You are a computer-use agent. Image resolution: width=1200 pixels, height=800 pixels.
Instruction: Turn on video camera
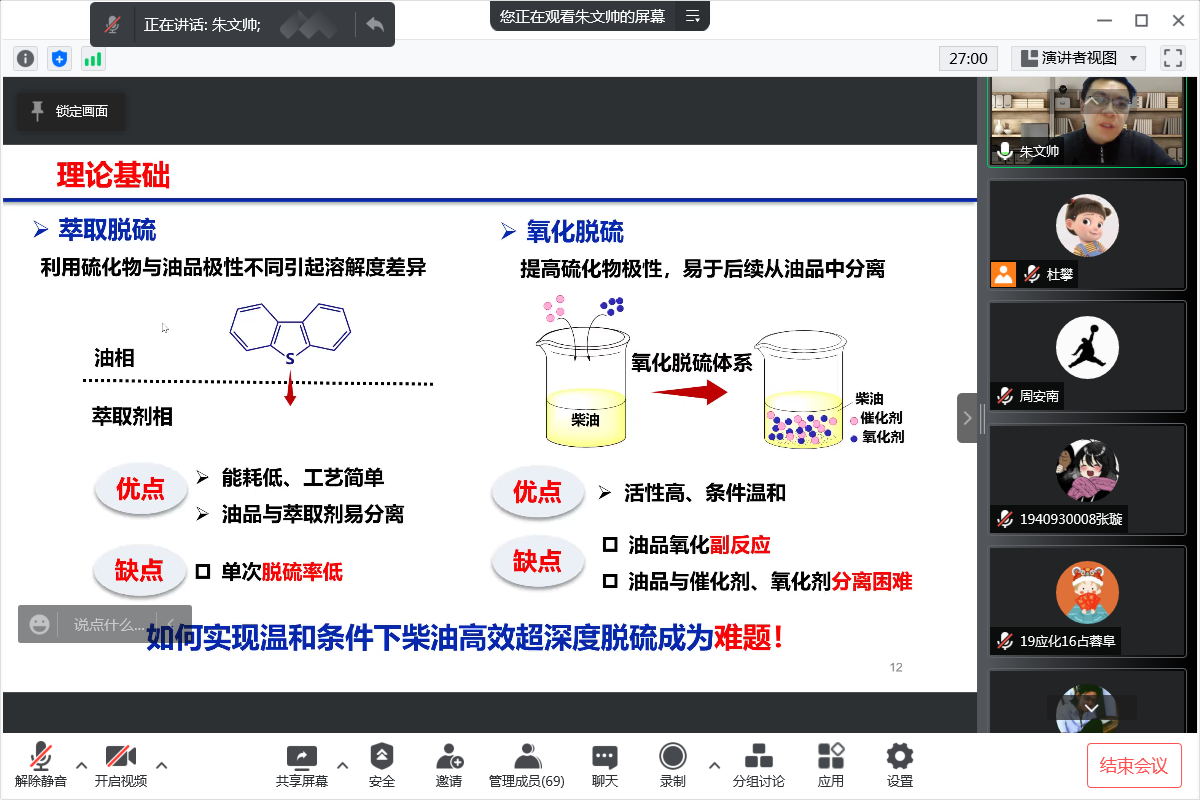[120, 765]
